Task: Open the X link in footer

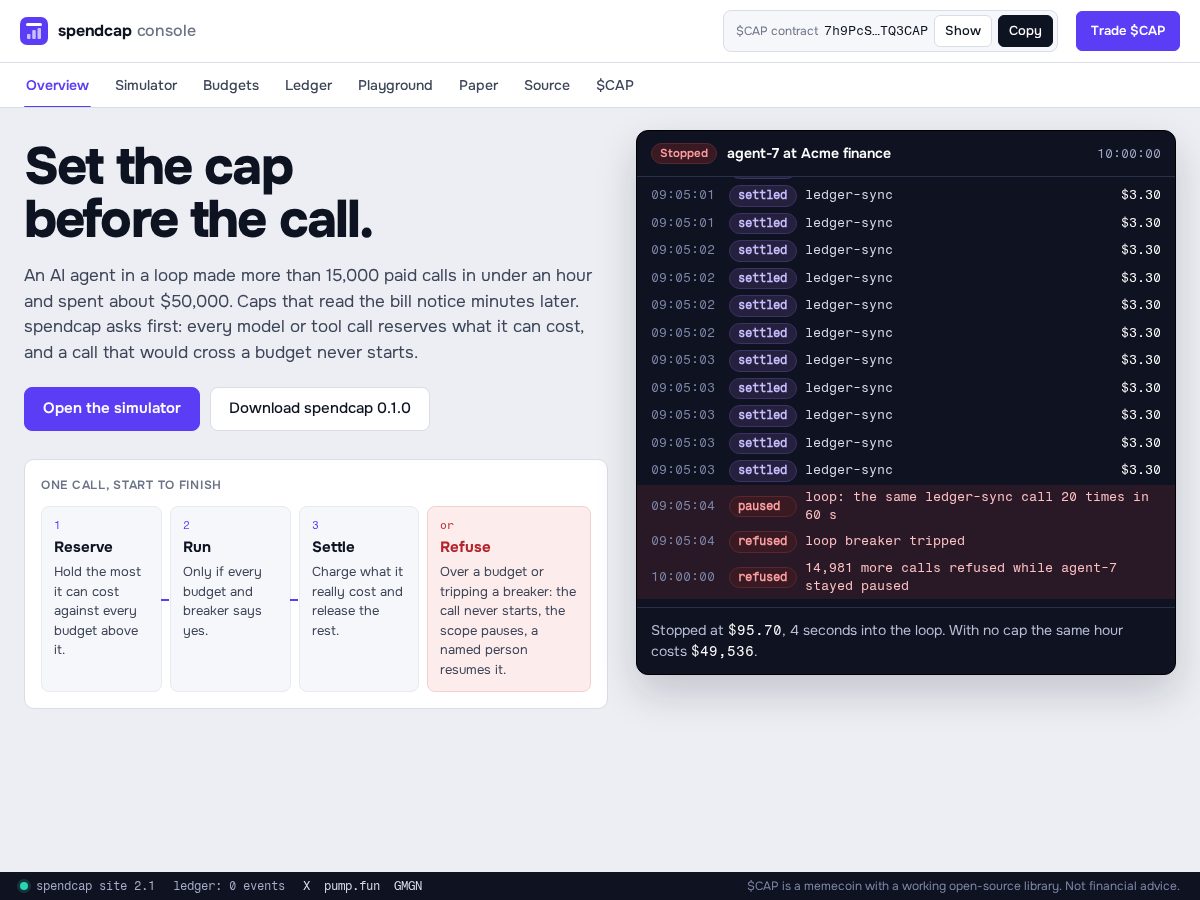Action: 307,886
